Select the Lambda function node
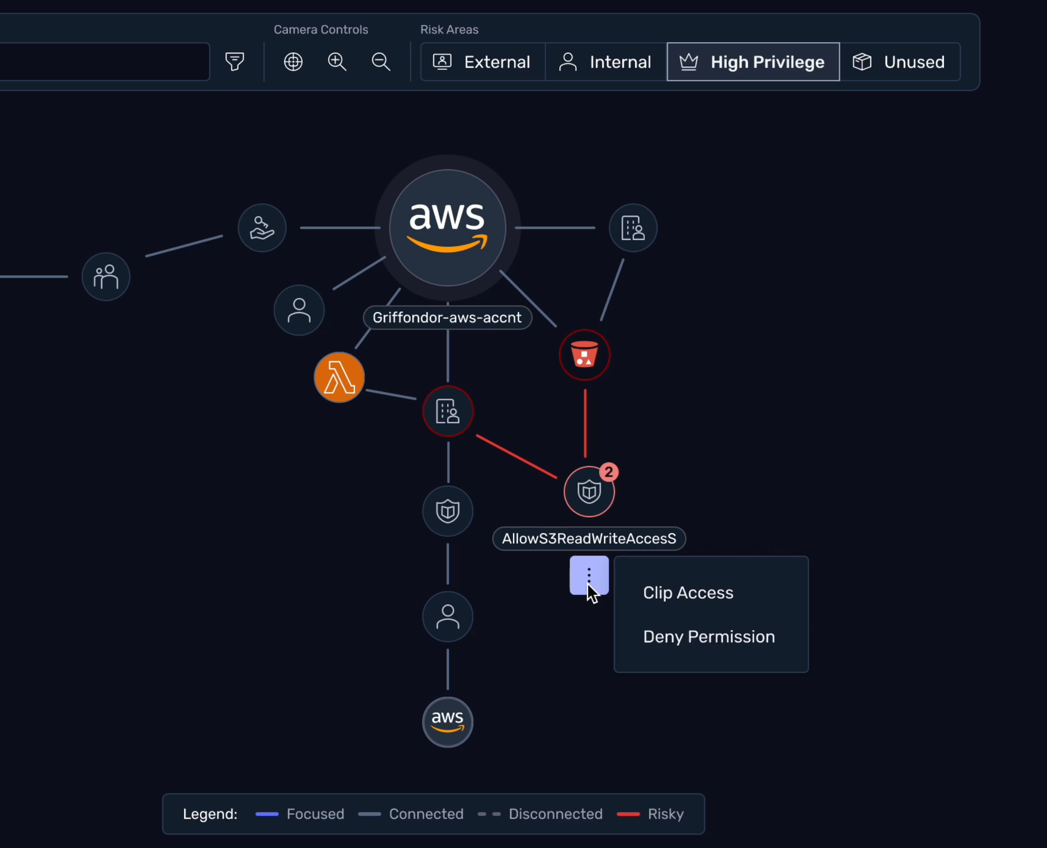Viewport: 1047px width, 848px height. (339, 378)
